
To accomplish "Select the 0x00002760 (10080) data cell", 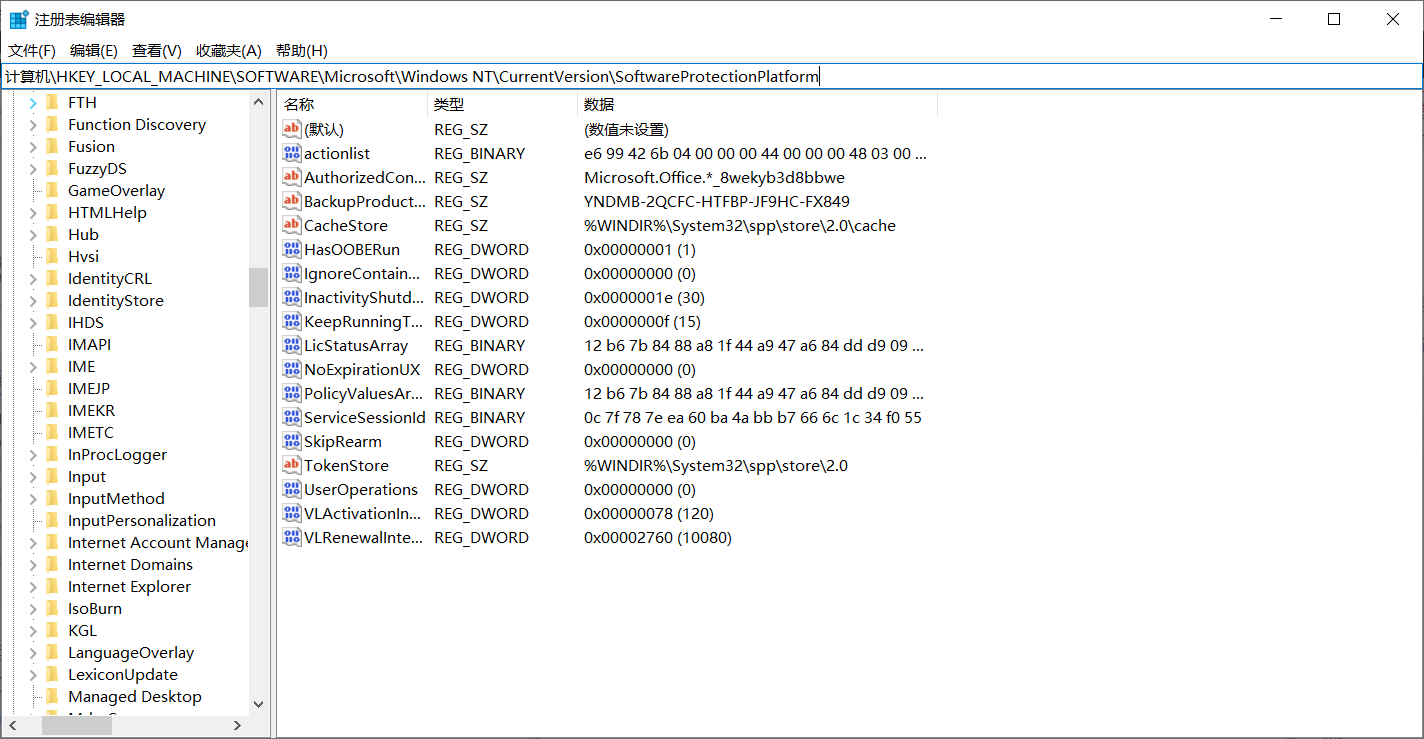I will pos(658,537).
